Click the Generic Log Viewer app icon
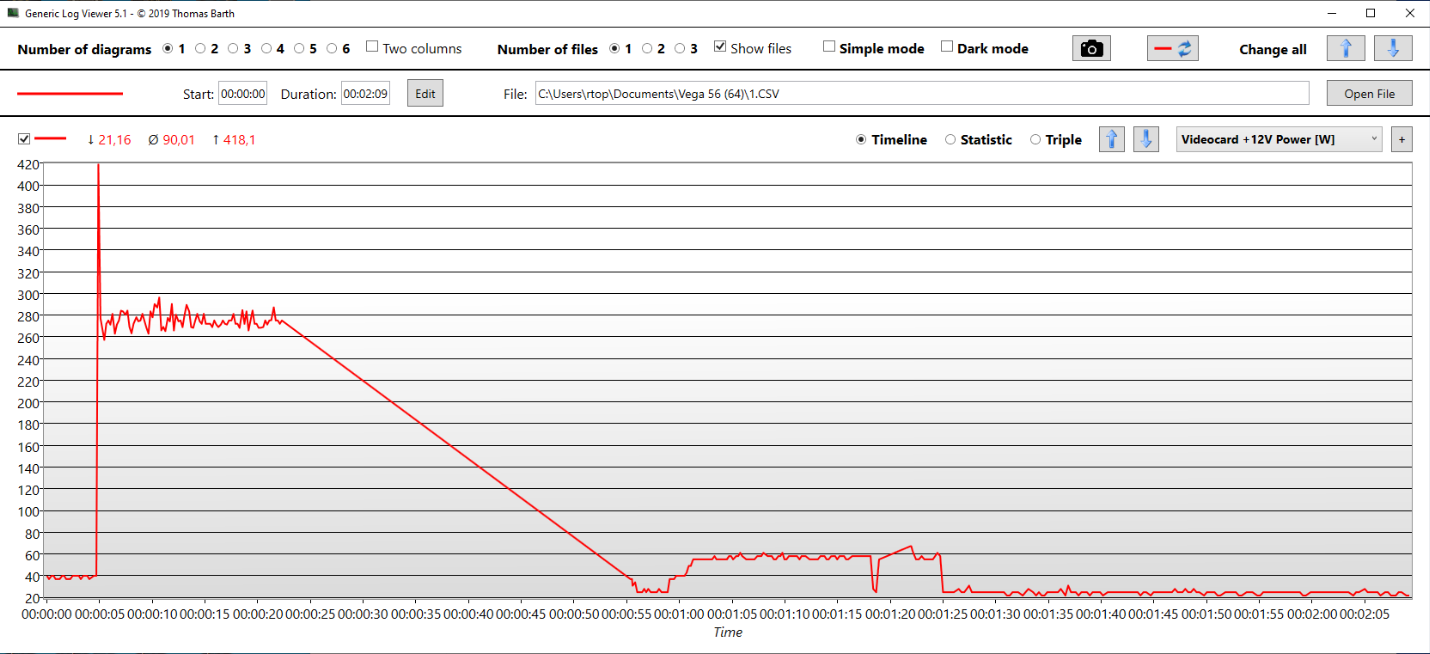Screen dimensions: 1430x654 click(x=13, y=13)
